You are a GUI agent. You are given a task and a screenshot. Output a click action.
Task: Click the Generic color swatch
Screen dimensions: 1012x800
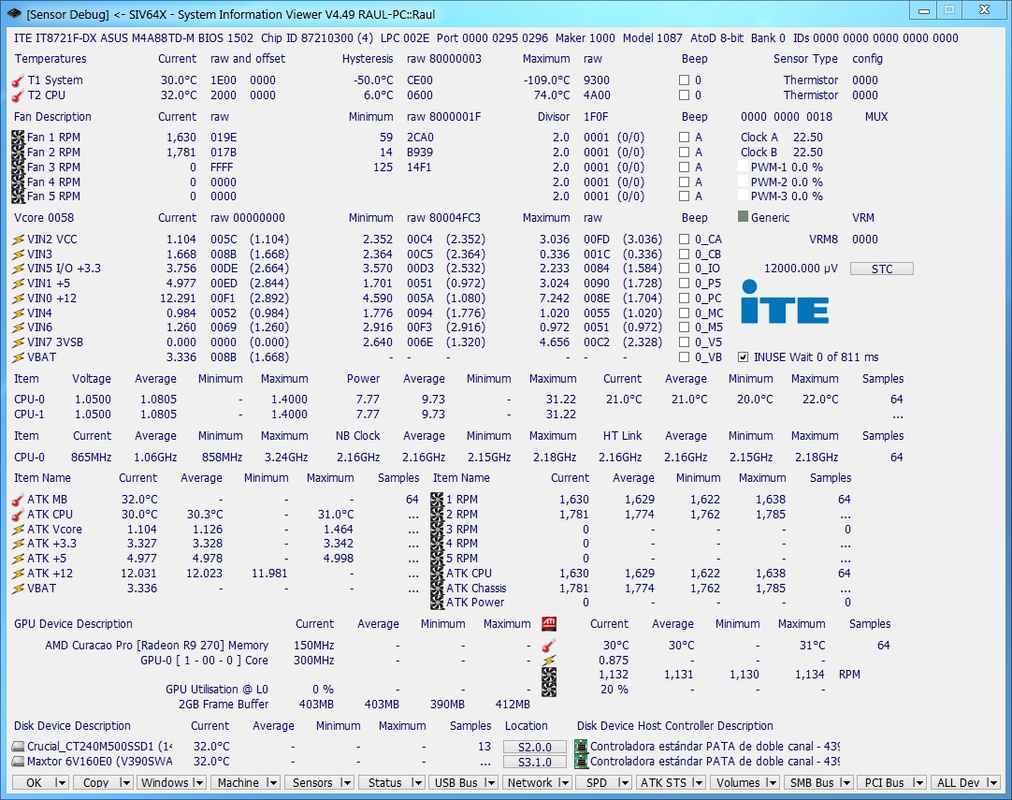tap(743, 217)
